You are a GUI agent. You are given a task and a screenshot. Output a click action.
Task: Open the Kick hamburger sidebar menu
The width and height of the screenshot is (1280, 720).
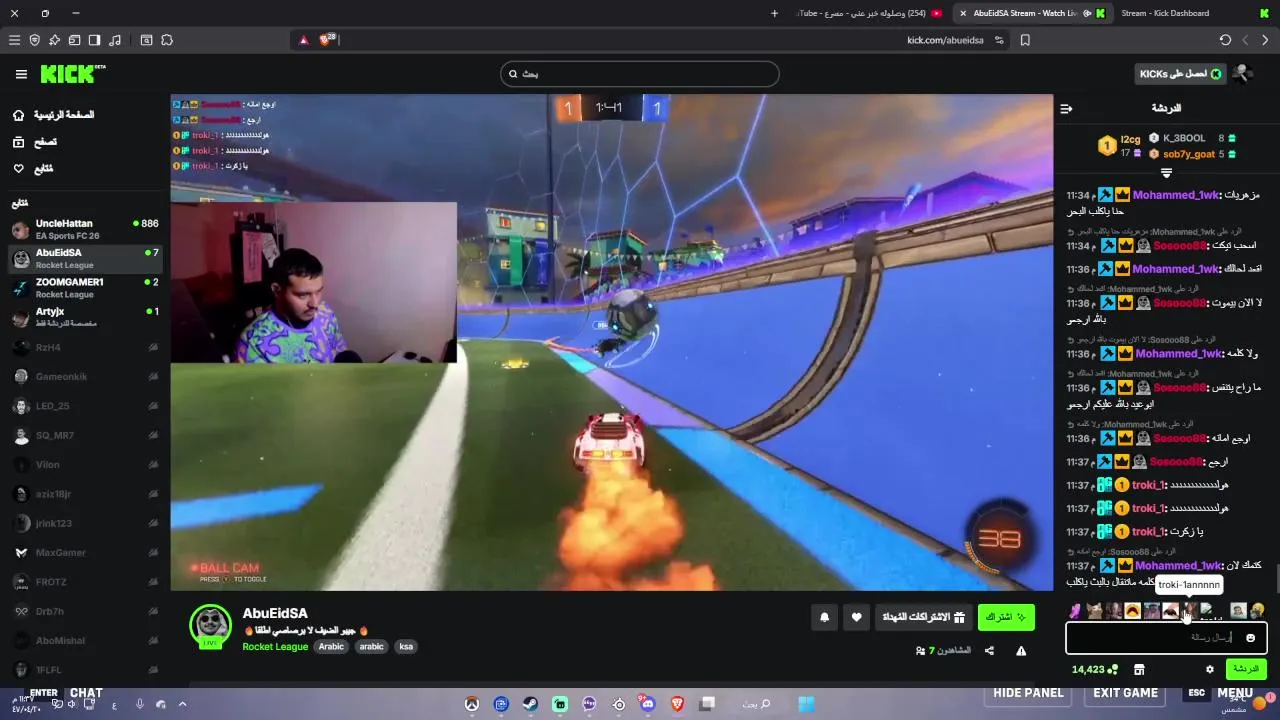pyautogui.click(x=21, y=74)
